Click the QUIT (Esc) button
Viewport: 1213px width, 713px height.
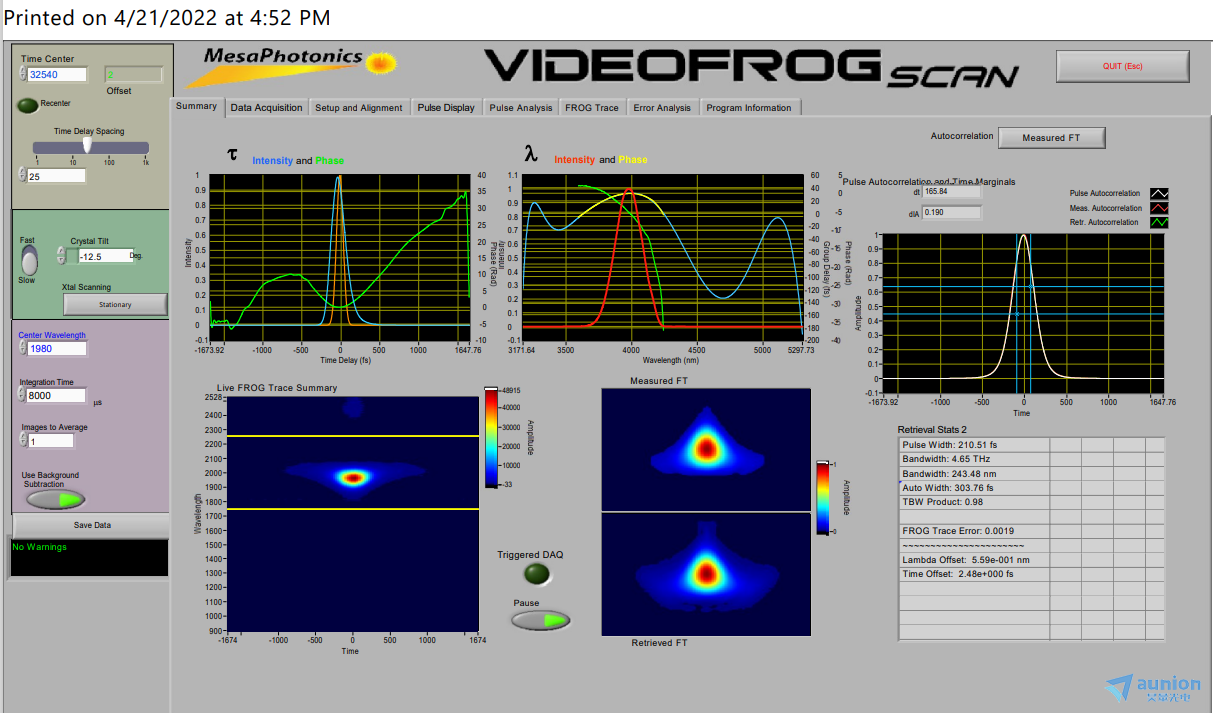1122,66
